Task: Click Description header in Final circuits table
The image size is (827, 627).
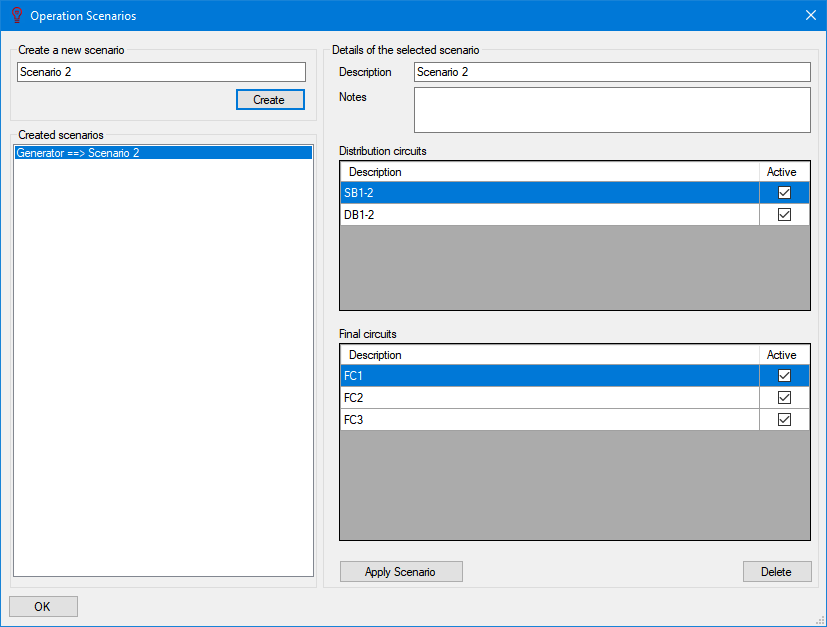Action: [x=550, y=355]
